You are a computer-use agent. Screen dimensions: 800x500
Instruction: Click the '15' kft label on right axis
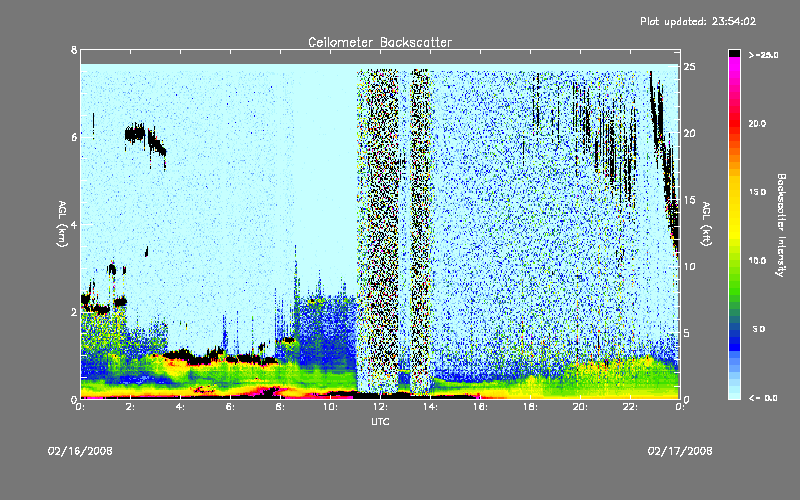689,200
